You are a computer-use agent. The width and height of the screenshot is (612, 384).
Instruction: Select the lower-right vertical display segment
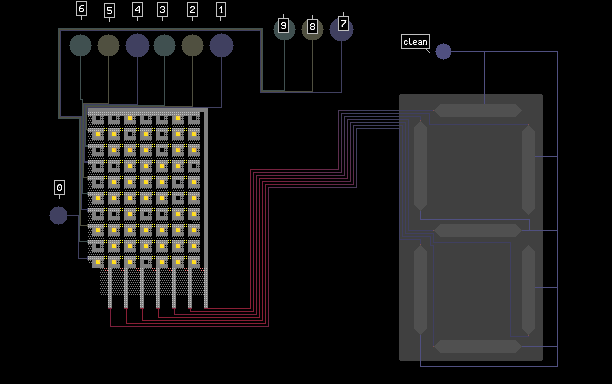pyautogui.click(x=528, y=290)
